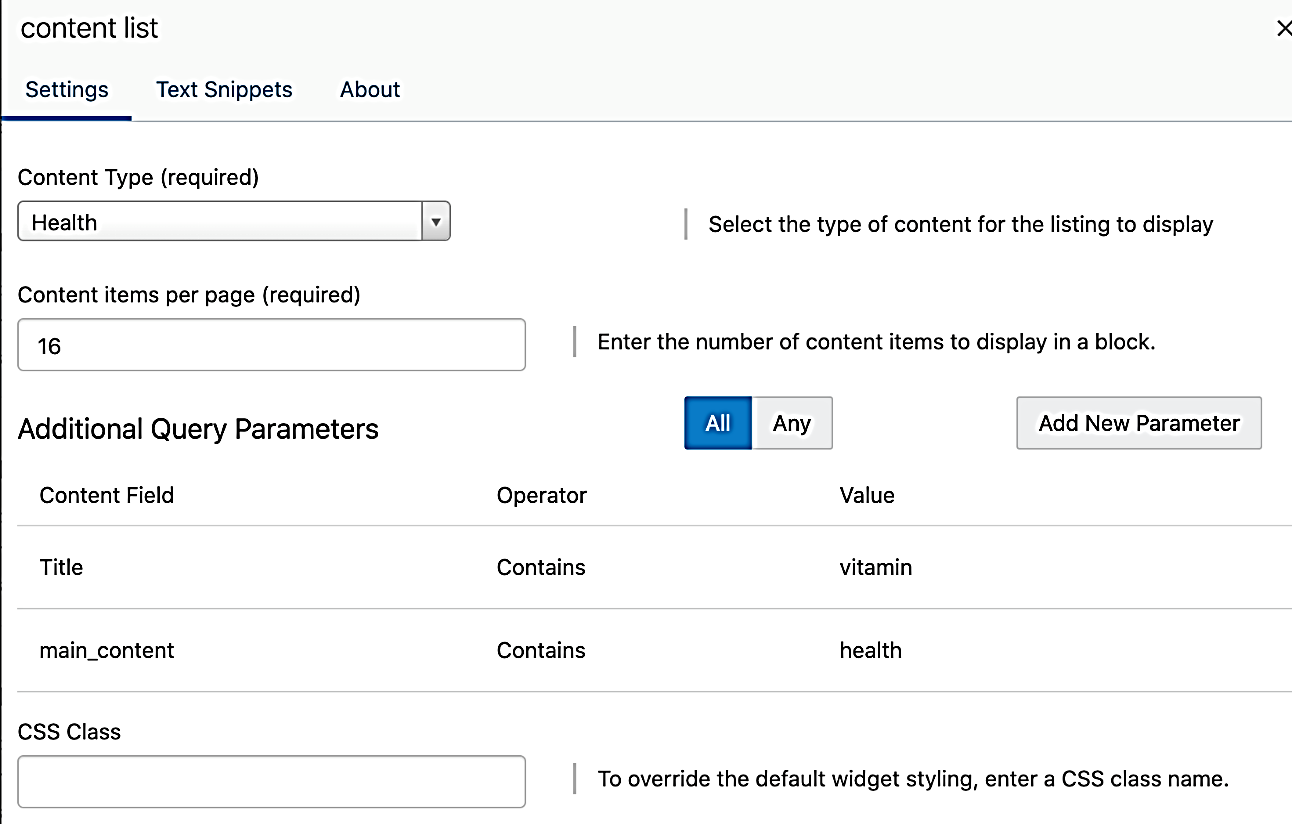Click the Content items per page field
Image resolution: width=1292 pixels, height=824 pixels.
(x=271, y=345)
